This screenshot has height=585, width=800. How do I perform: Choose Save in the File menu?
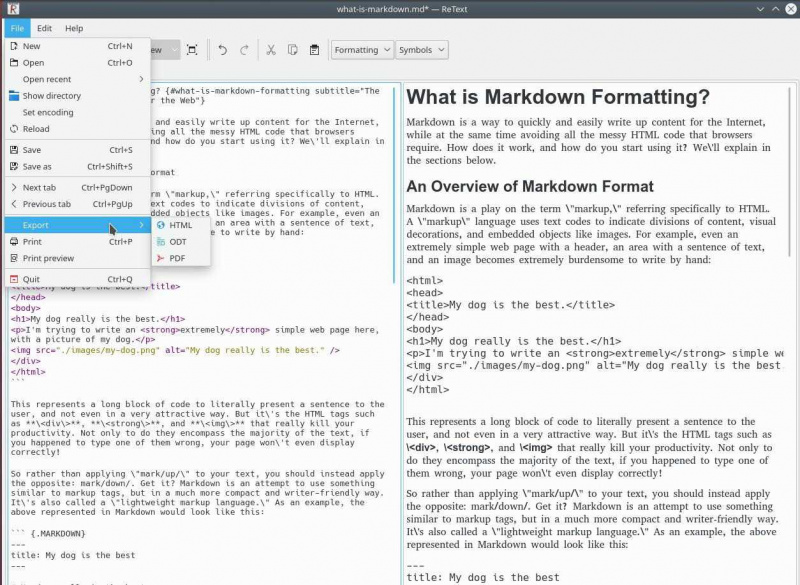(x=78, y=150)
